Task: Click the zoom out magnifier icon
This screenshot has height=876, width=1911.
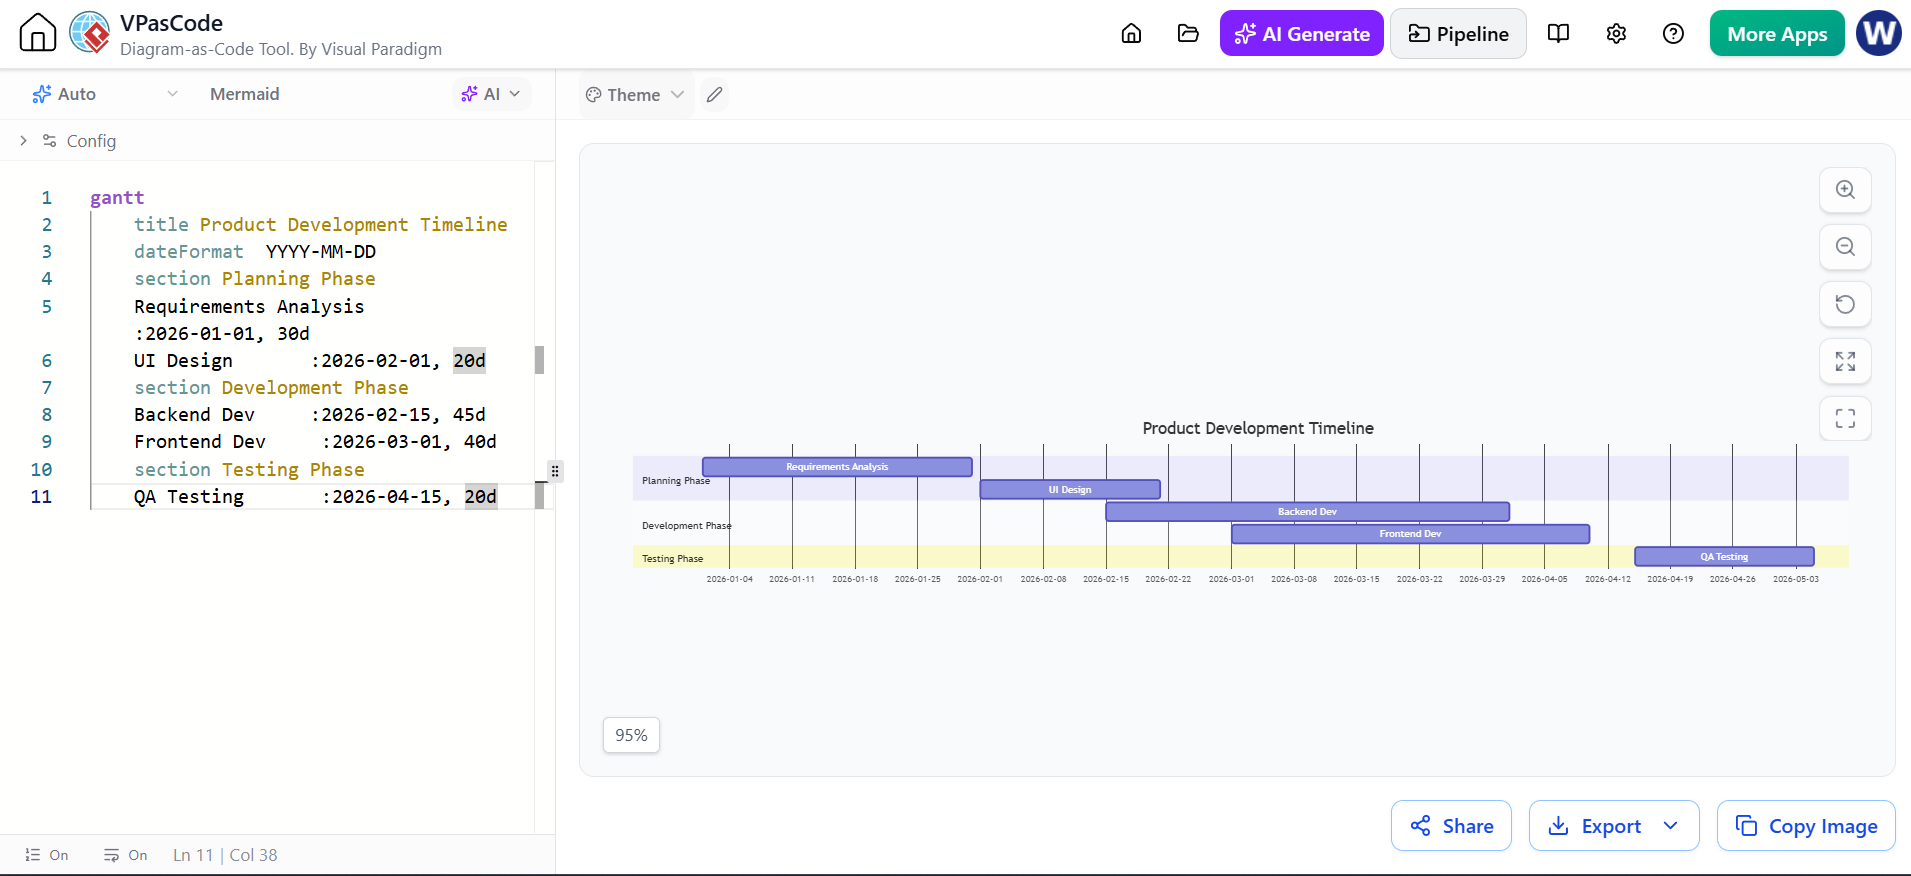Action: coord(1845,247)
